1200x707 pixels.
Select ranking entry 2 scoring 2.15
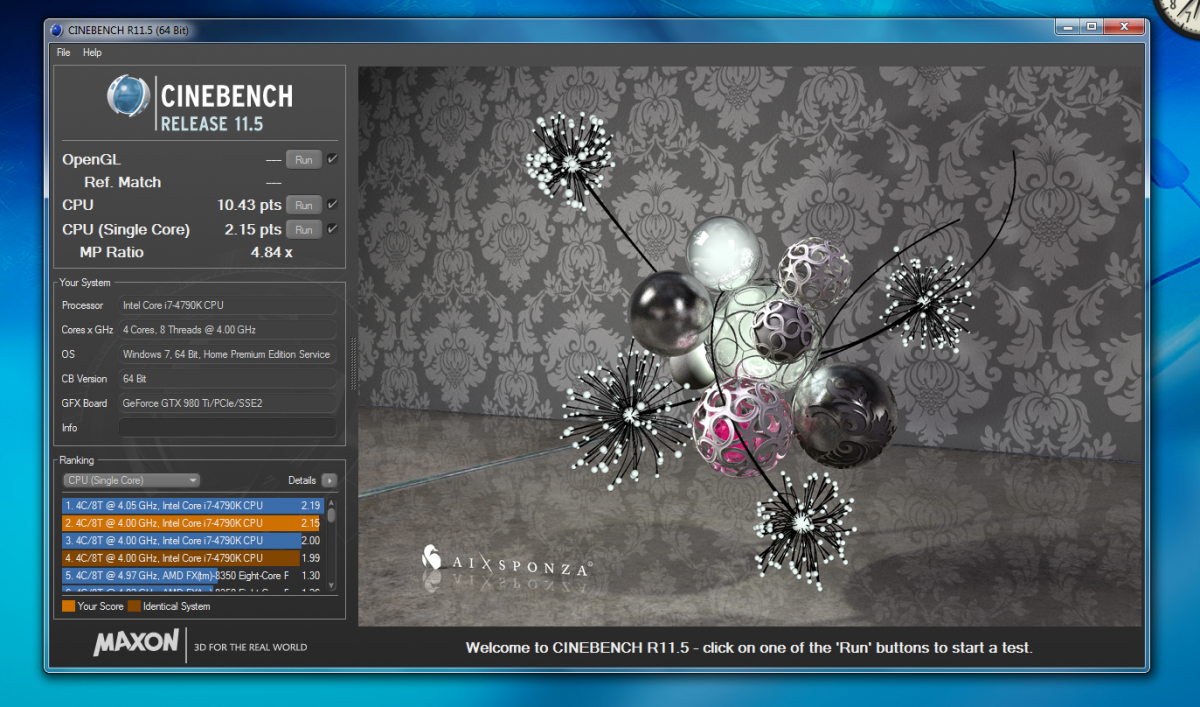pyautogui.click(x=192, y=523)
